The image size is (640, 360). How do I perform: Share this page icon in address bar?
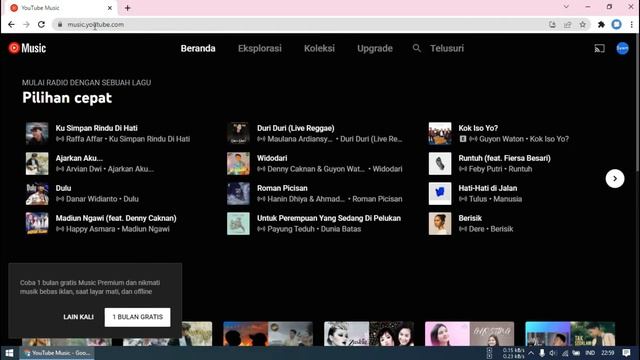pyautogui.click(x=567, y=24)
